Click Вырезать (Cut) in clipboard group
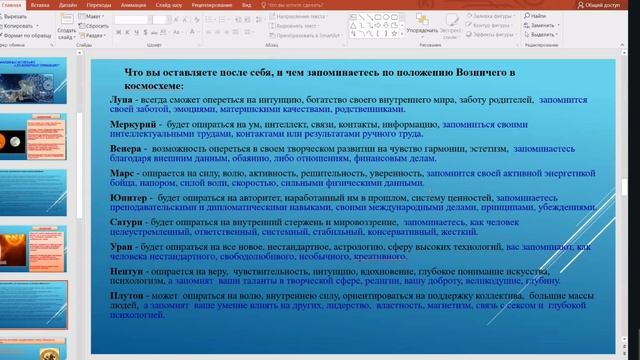The image size is (640, 360). (x=13, y=16)
